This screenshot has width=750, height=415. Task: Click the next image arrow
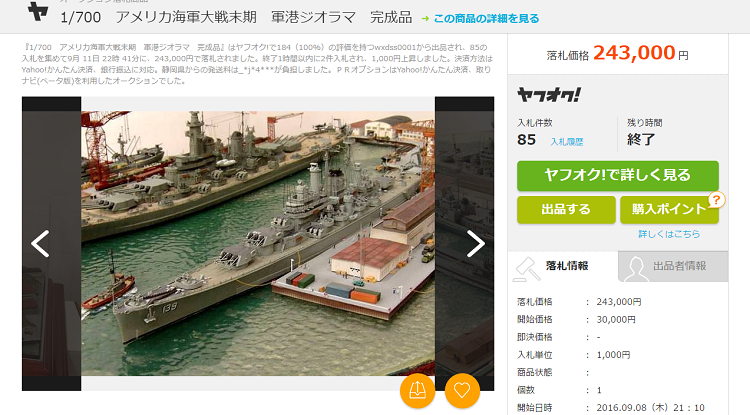point(475,244)
